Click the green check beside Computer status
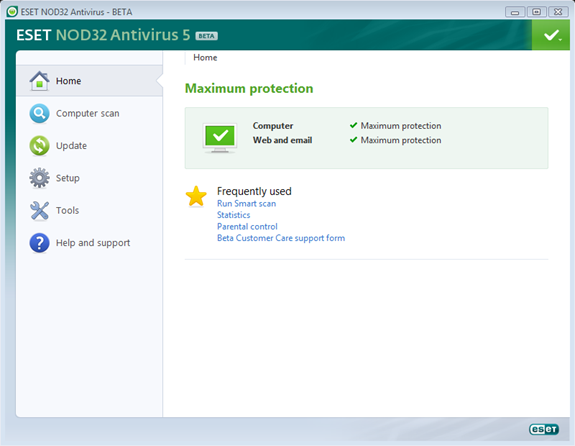Viewport: 575px width, 446px height. pyautogui.click(x=354, y=125)
